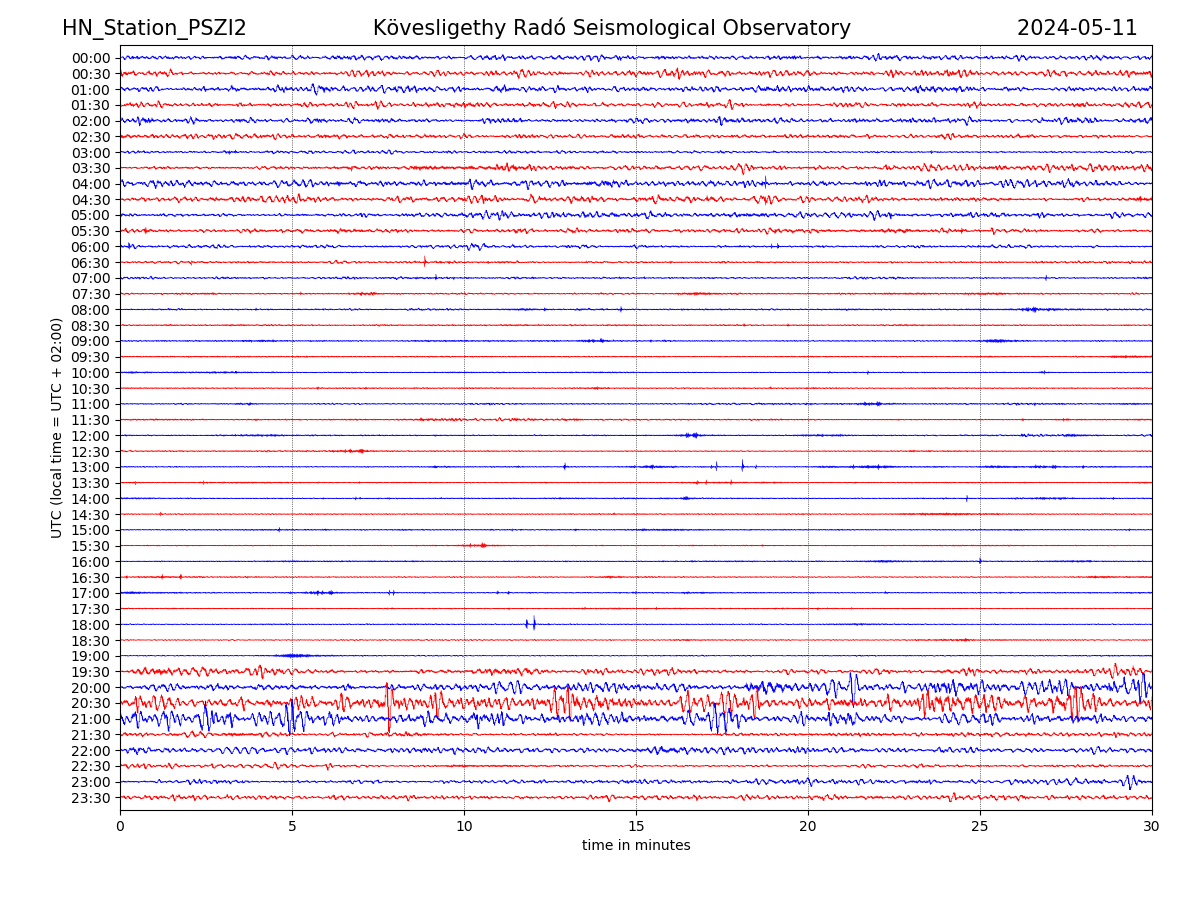Image resolution: width=1200 pixels, height=900 pixels.
Task: Click the x-axis tick labeled 0
Action: pyautogui.click(x=120, y=827)
